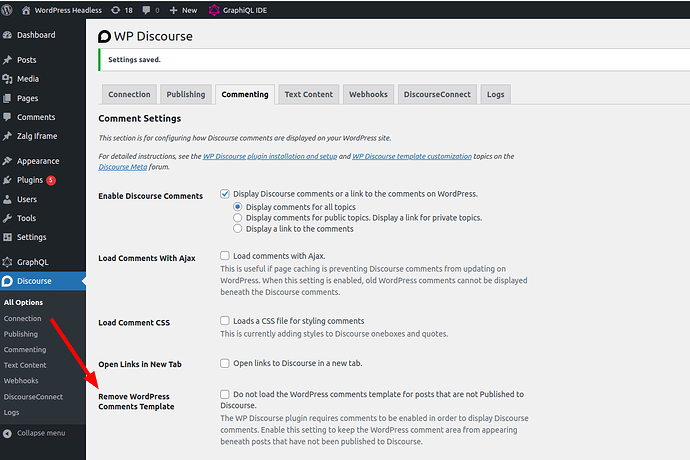The image size is (690, 460).
Task: Open GraphiQL IDE icon in admin bar
Action: click(x=214, y=10)
